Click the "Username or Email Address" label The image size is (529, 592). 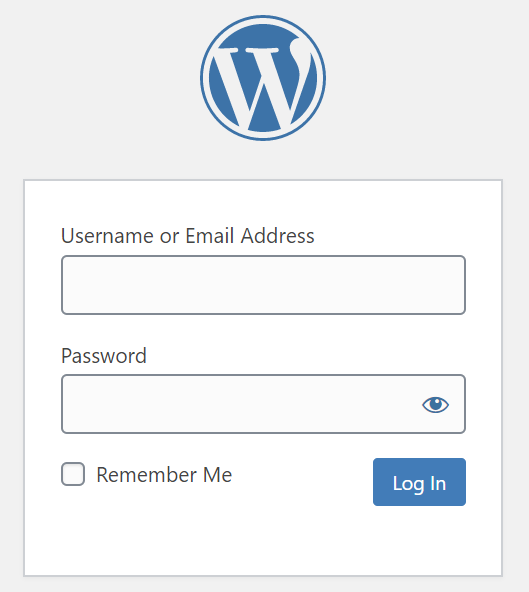click(x=188, y=236)
